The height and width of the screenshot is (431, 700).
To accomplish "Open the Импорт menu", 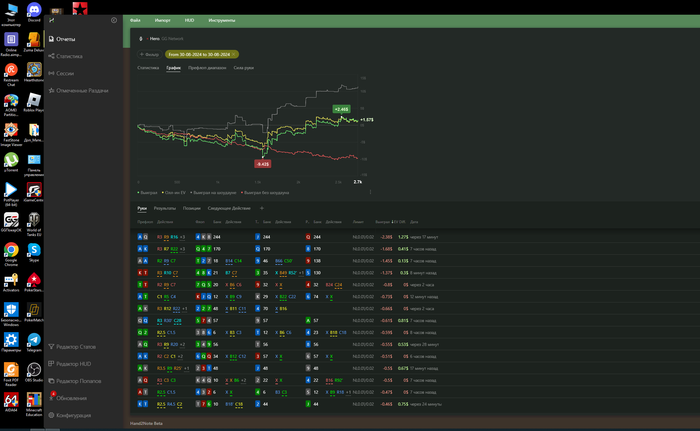I will click(x=162, y=20).
